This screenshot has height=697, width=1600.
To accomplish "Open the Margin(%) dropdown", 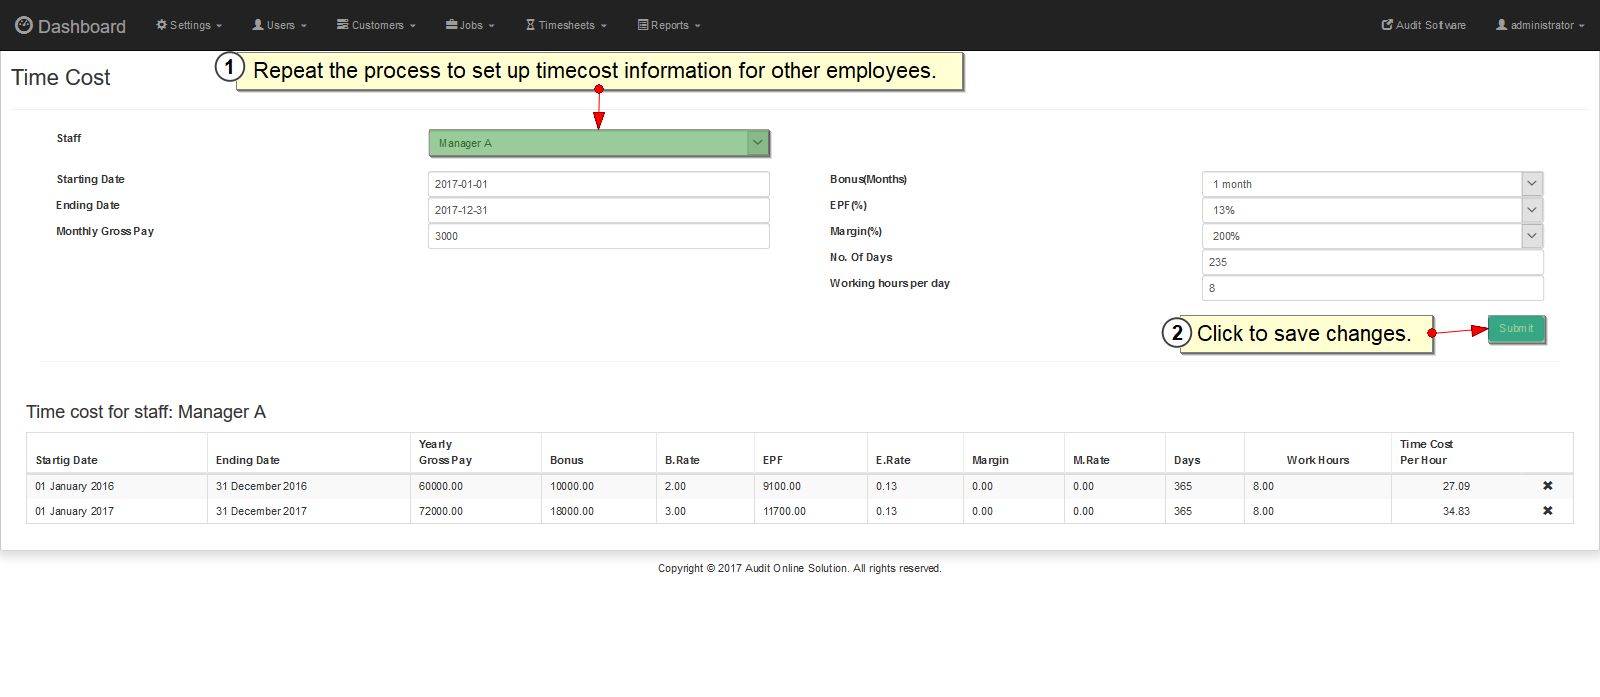I will click(x=1371, y=236).
